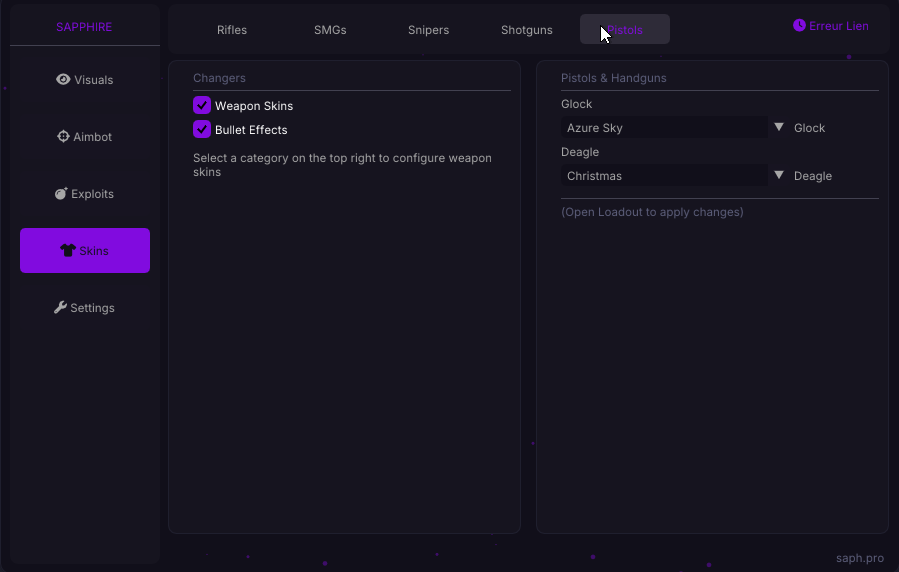Image resolution: width=899 pixels, height=572 pixels.
Task: Click the crosshair icon beside Aimbot
Action: point(63,136)
